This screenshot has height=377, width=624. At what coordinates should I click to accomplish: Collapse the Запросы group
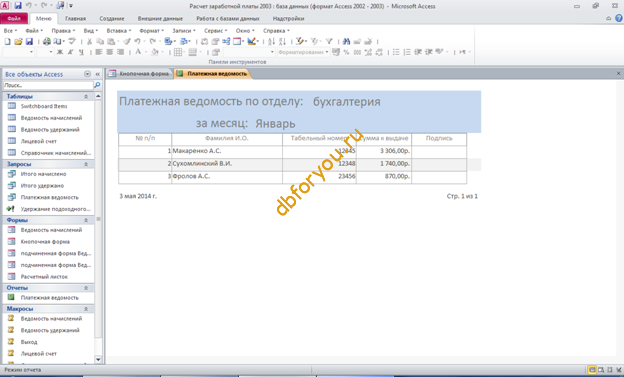[x=86, y=164]
